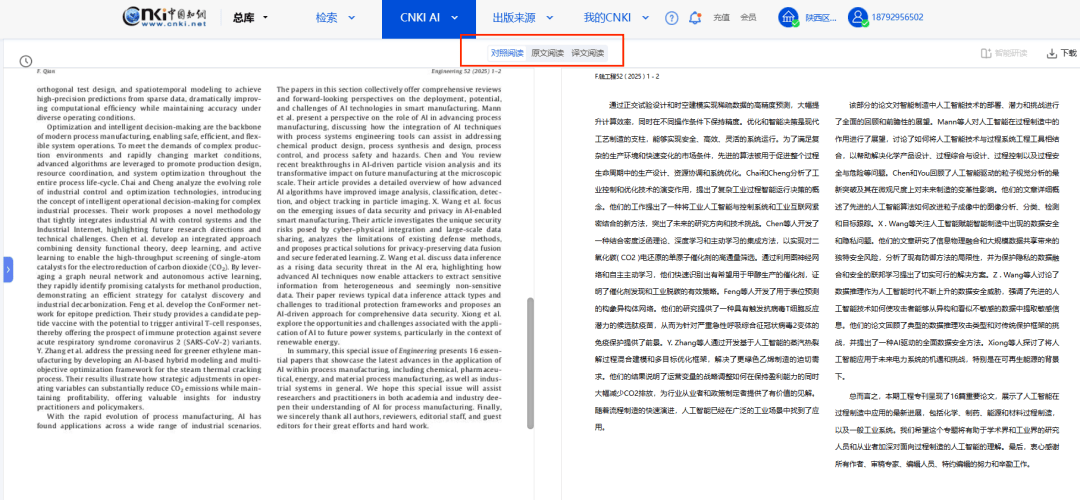Open the notifications bell

[x=696, y=18]
